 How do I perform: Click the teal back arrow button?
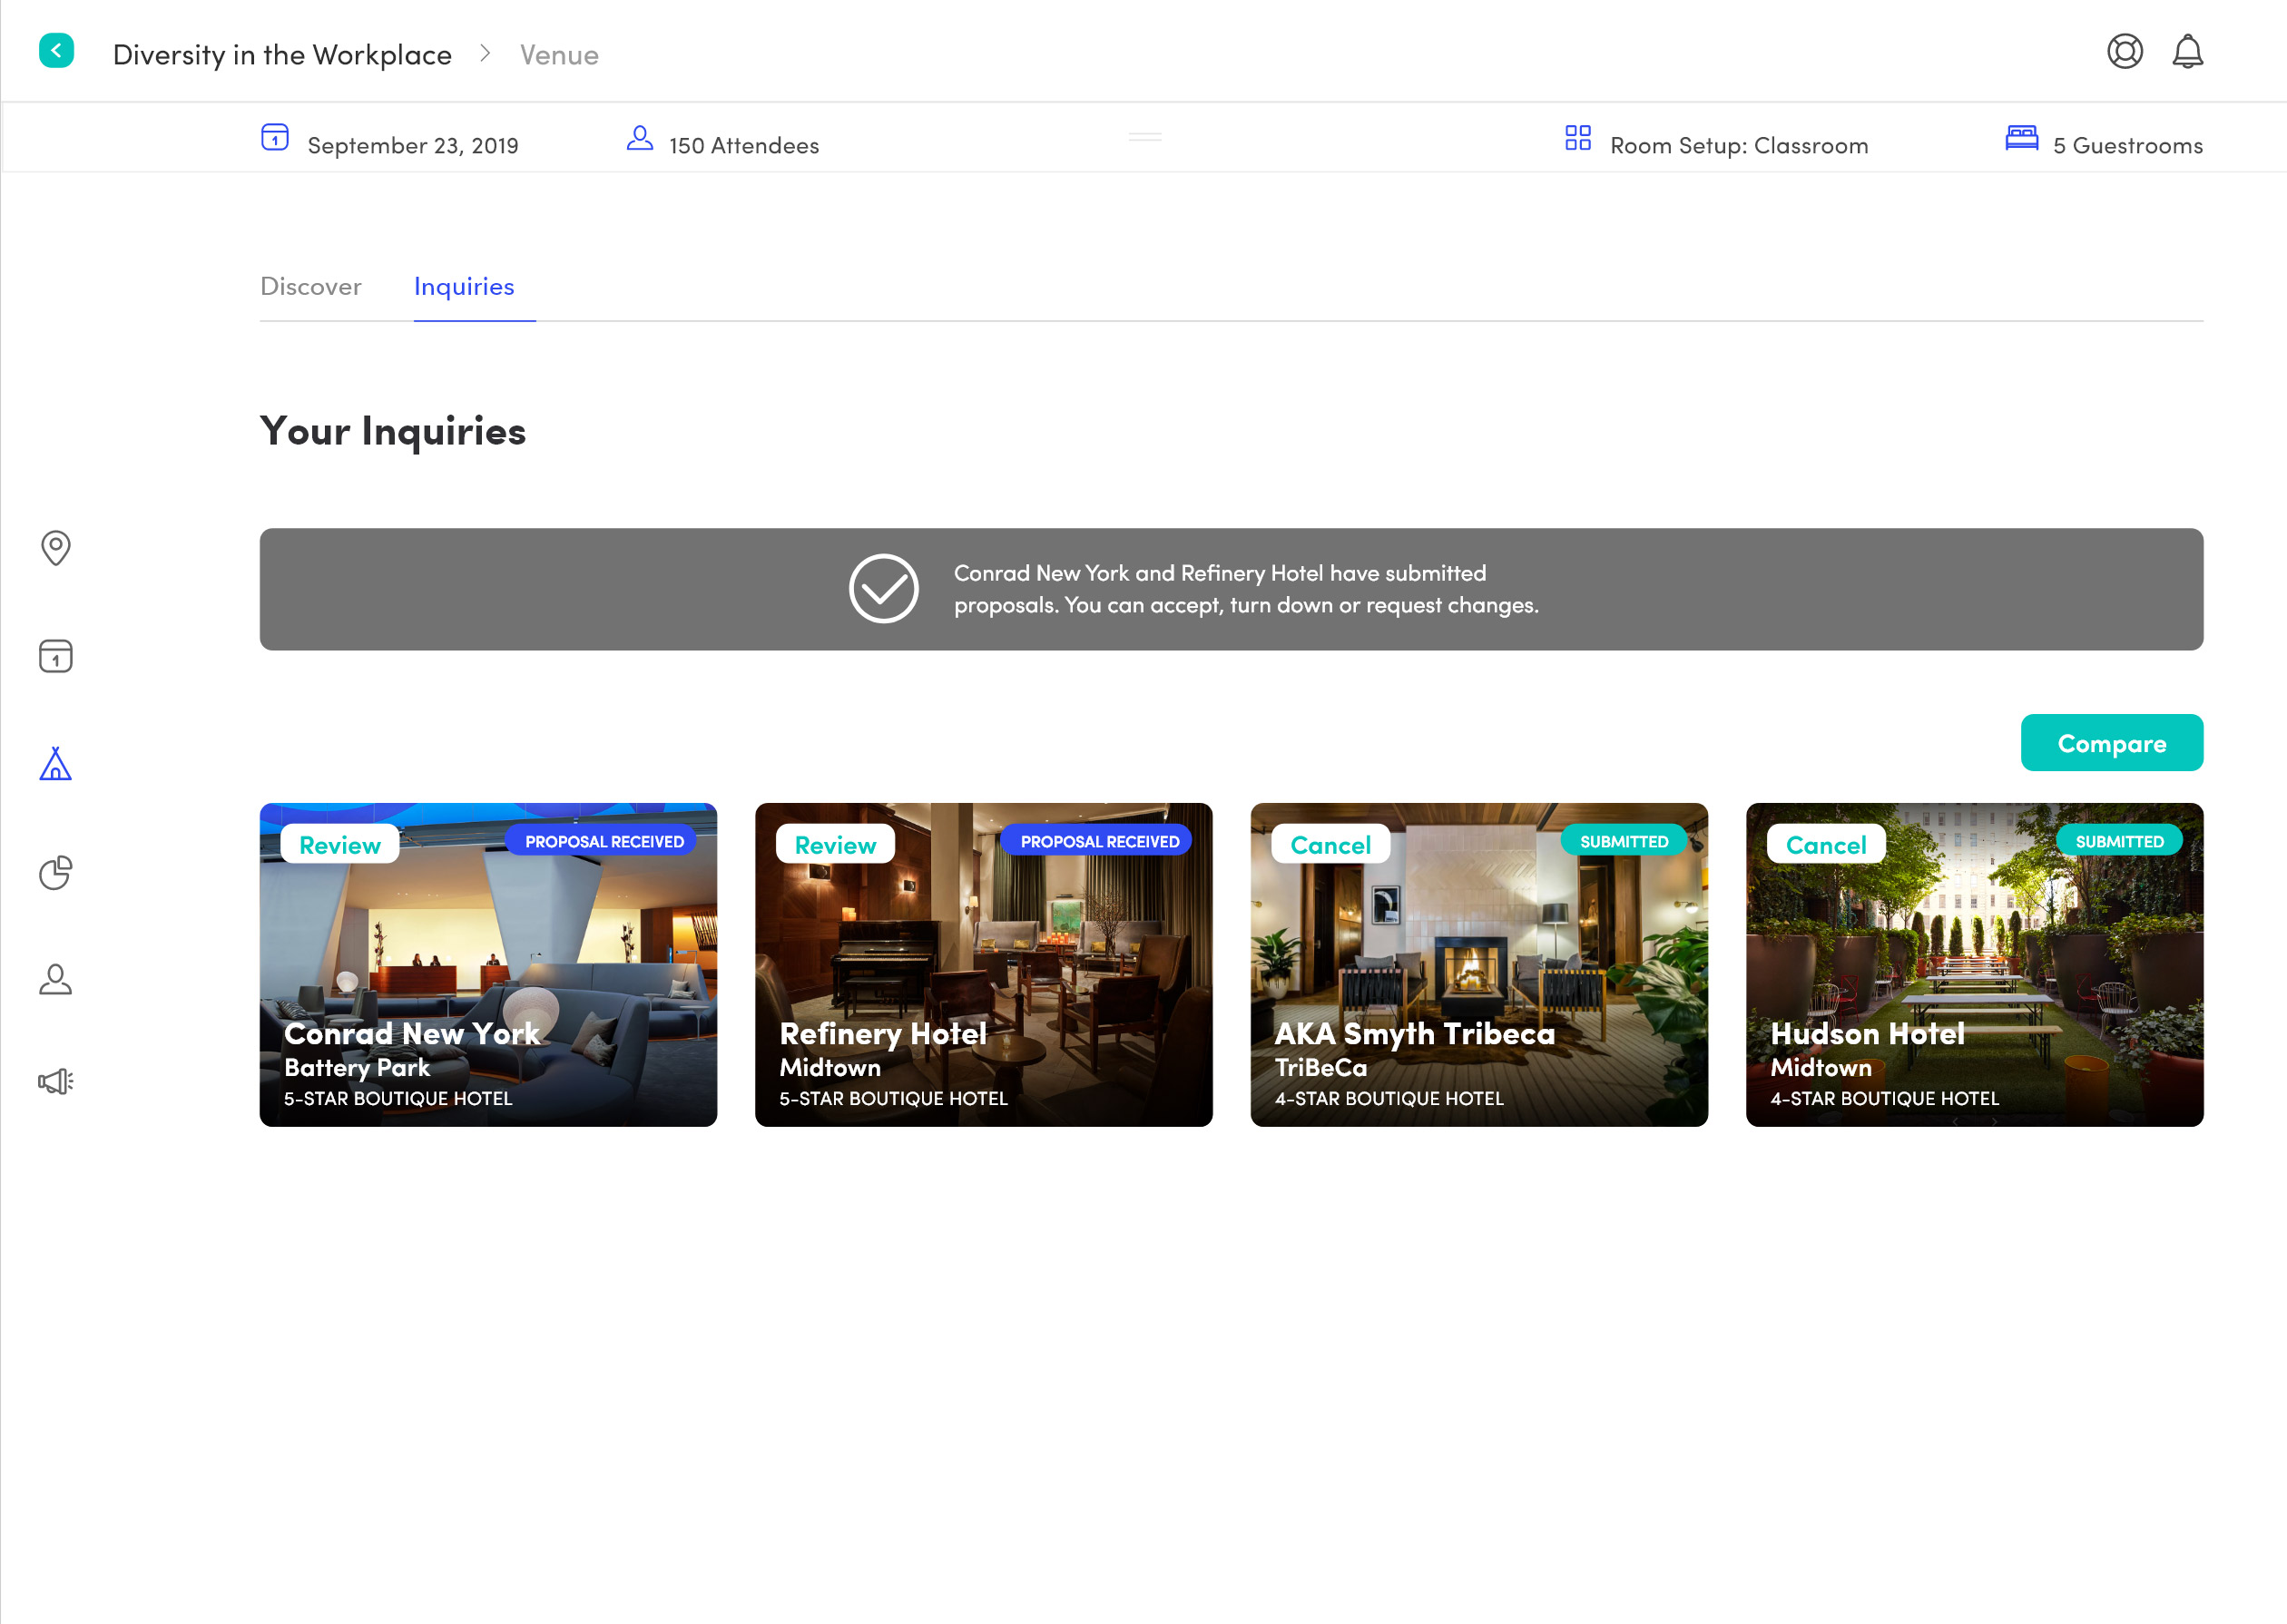(x=56, y=51)
